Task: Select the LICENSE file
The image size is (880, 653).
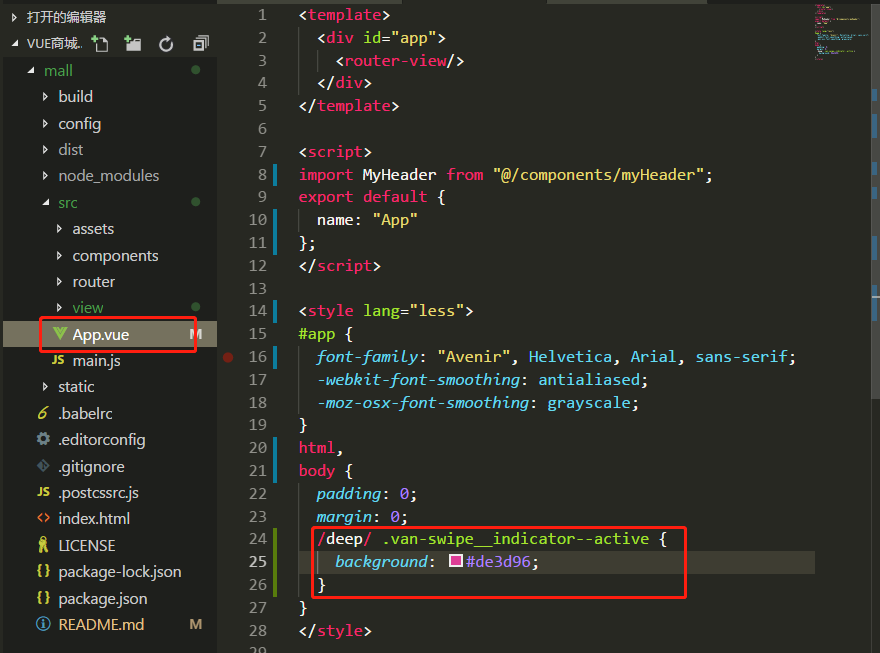Action: click(87, 545)
